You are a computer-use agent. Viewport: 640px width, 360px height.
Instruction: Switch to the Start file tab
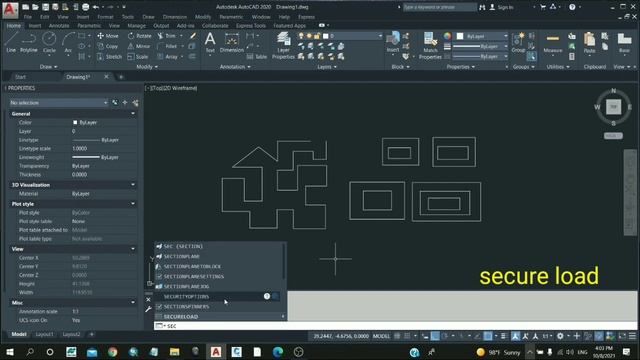click(x=20, y=77)
